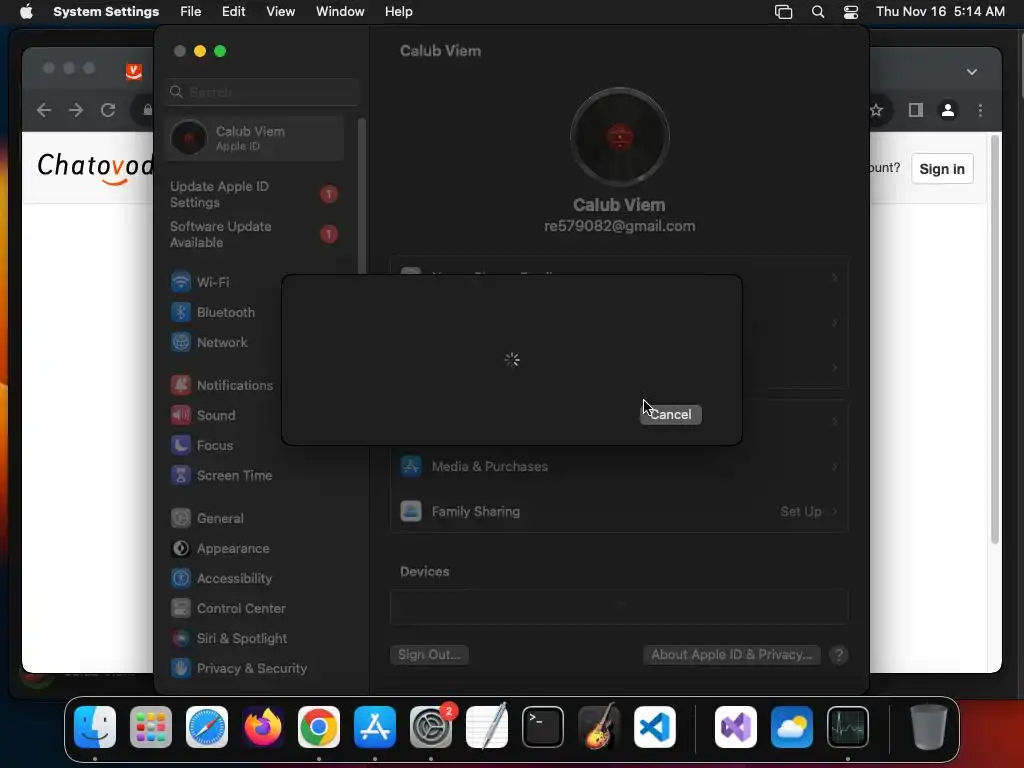This screenshot has height=768, width=1024.
Task: Open Terminal from the Dock
Action: pos(543,727)
